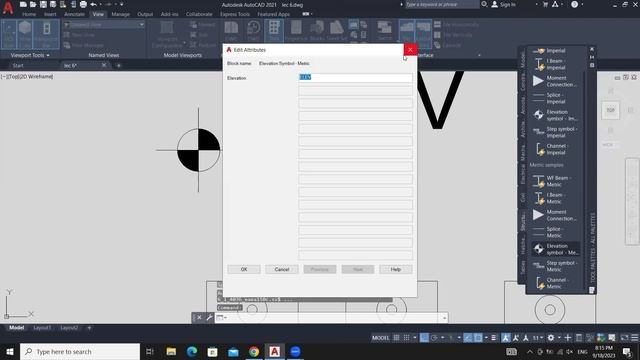This screenshot has width=640, height=360.
Task: Click the Windows Start button
Action: coord(10,351)
